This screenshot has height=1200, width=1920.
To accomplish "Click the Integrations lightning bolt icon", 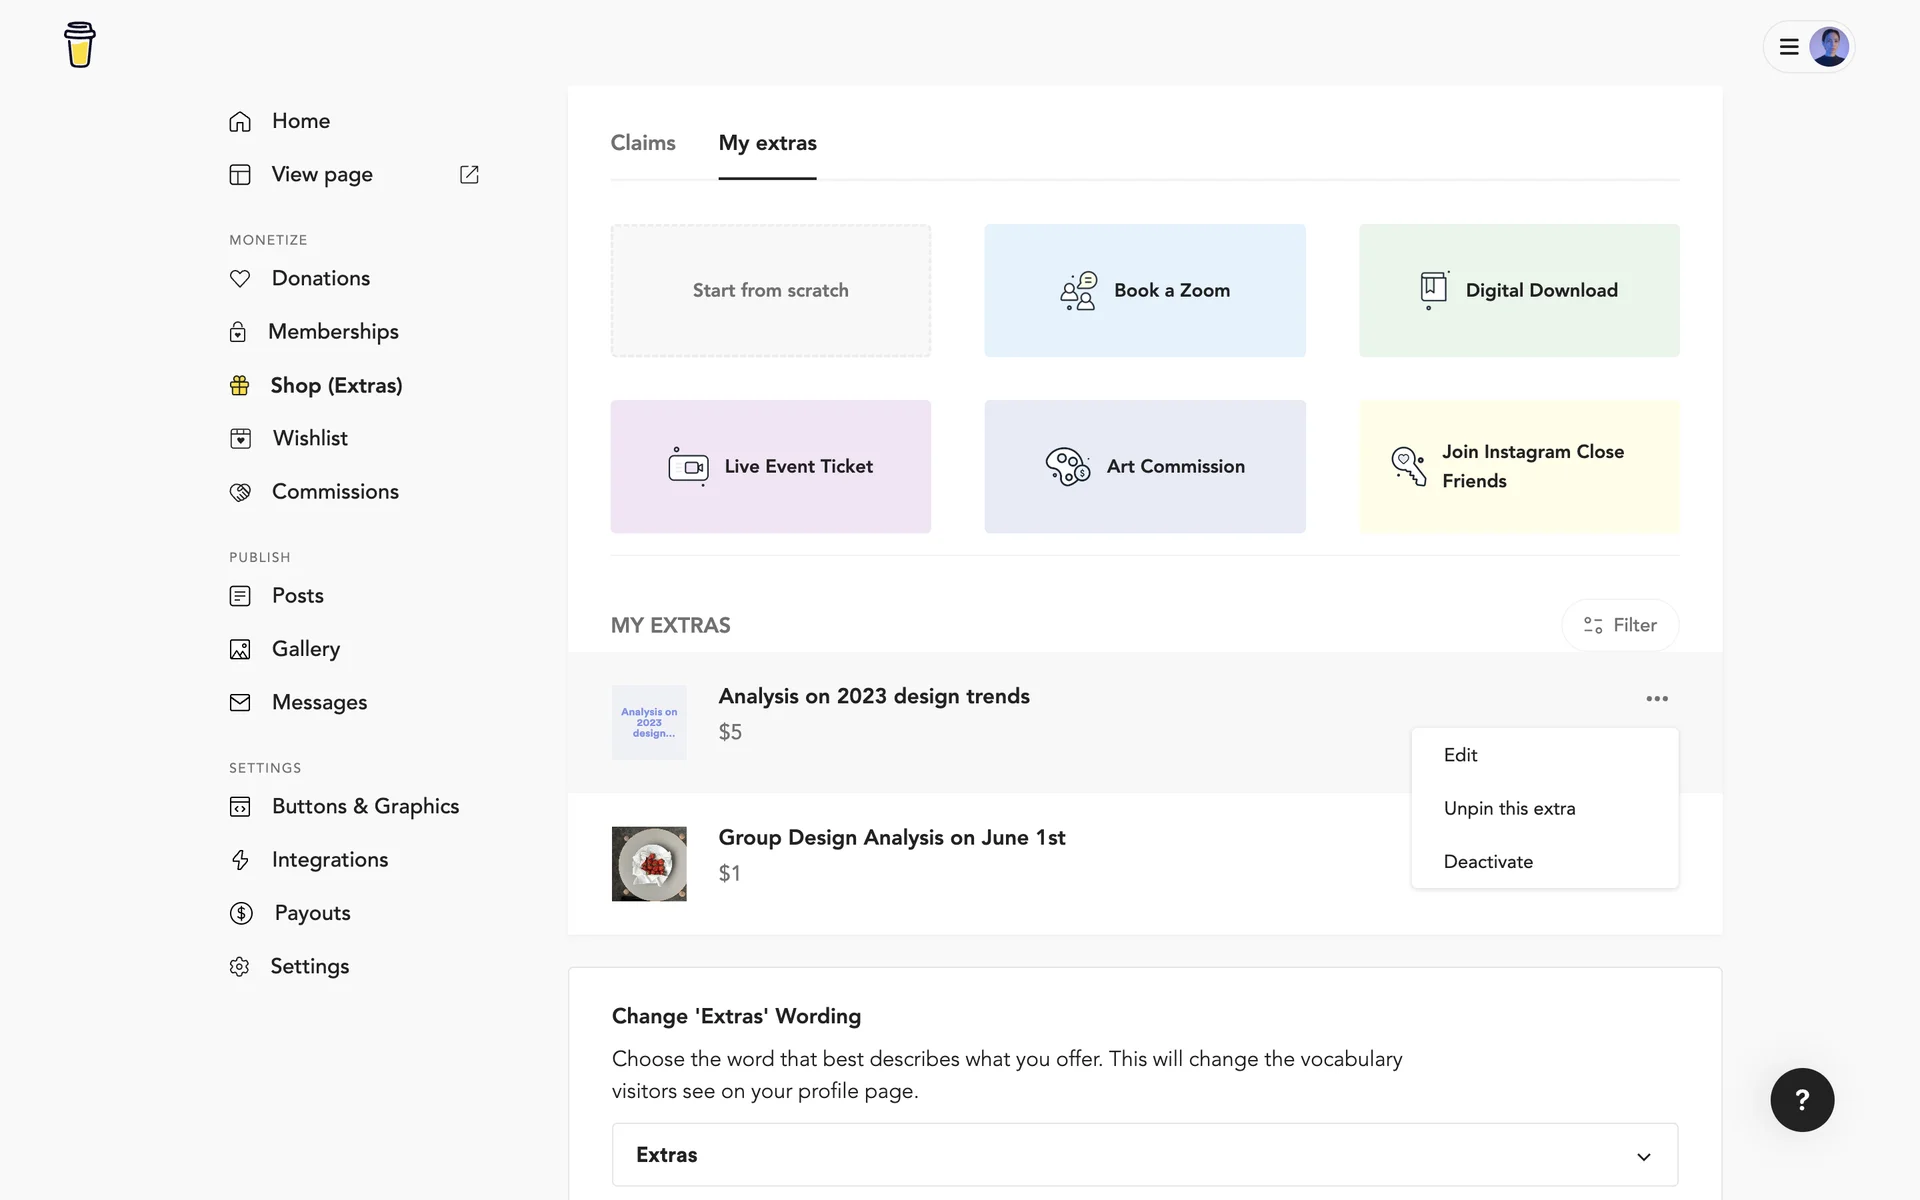I will tap(240, 860).
